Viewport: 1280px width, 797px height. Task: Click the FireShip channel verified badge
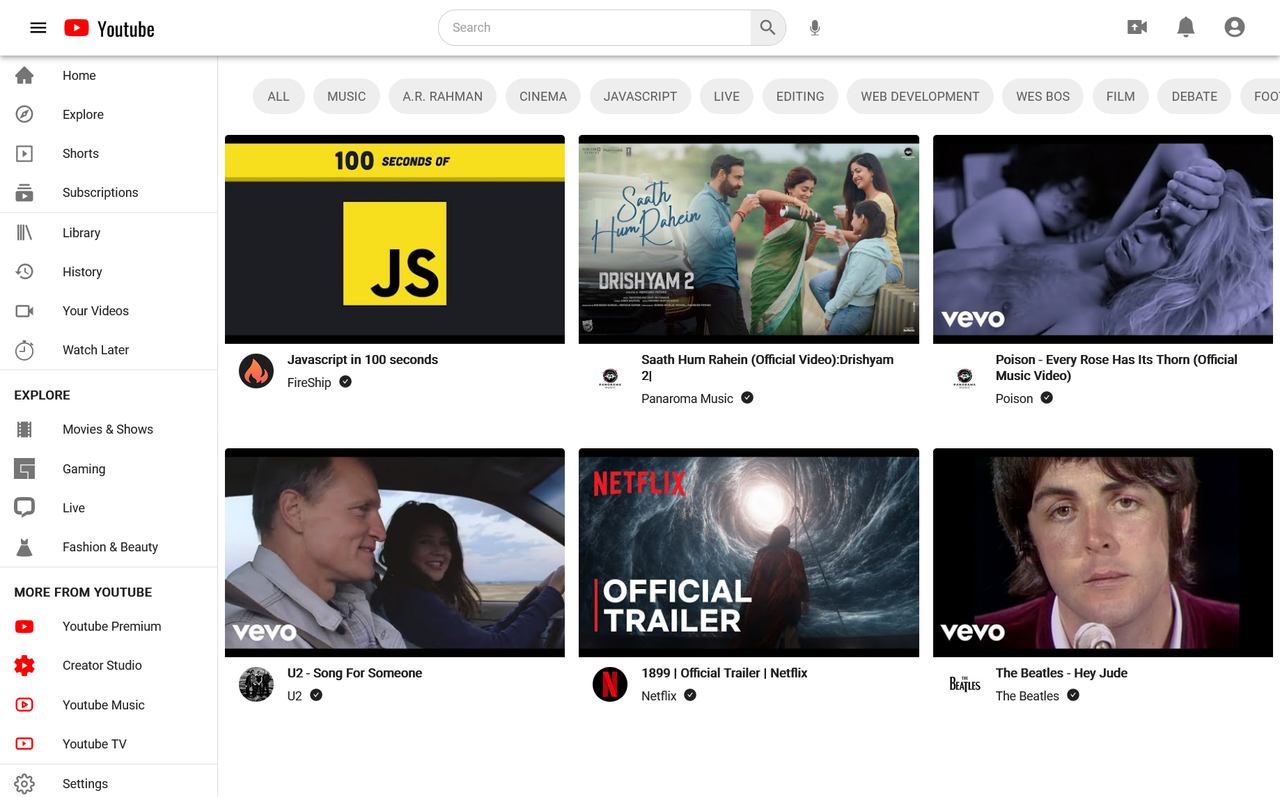pyautogui.click(x=344, y=382)
